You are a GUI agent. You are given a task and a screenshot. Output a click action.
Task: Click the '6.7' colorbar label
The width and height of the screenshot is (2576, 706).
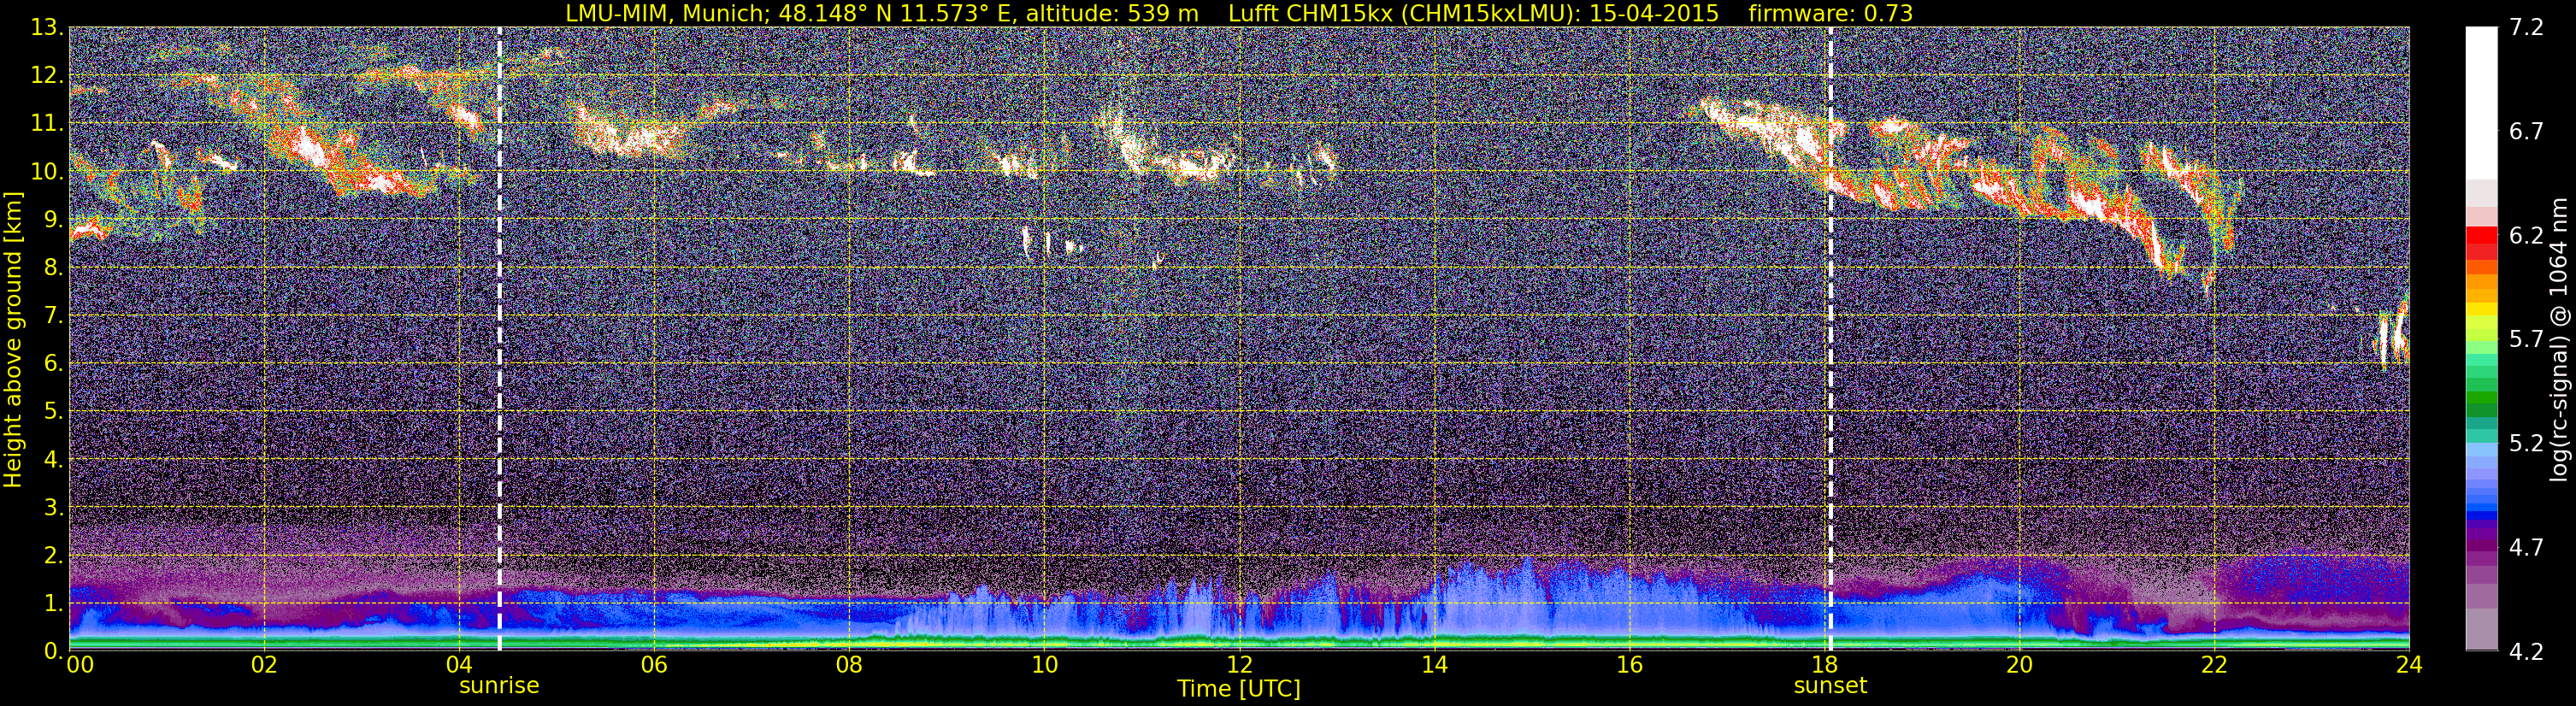click(x=2526, y=132)
